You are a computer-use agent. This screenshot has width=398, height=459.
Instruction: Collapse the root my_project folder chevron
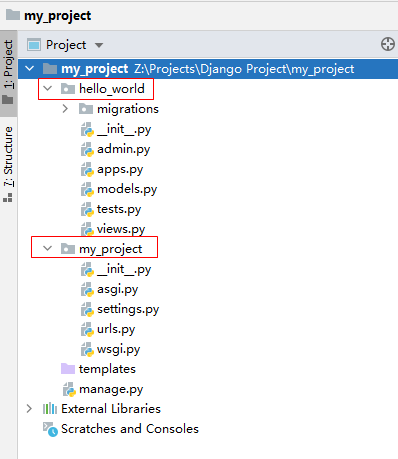(30, 69)
